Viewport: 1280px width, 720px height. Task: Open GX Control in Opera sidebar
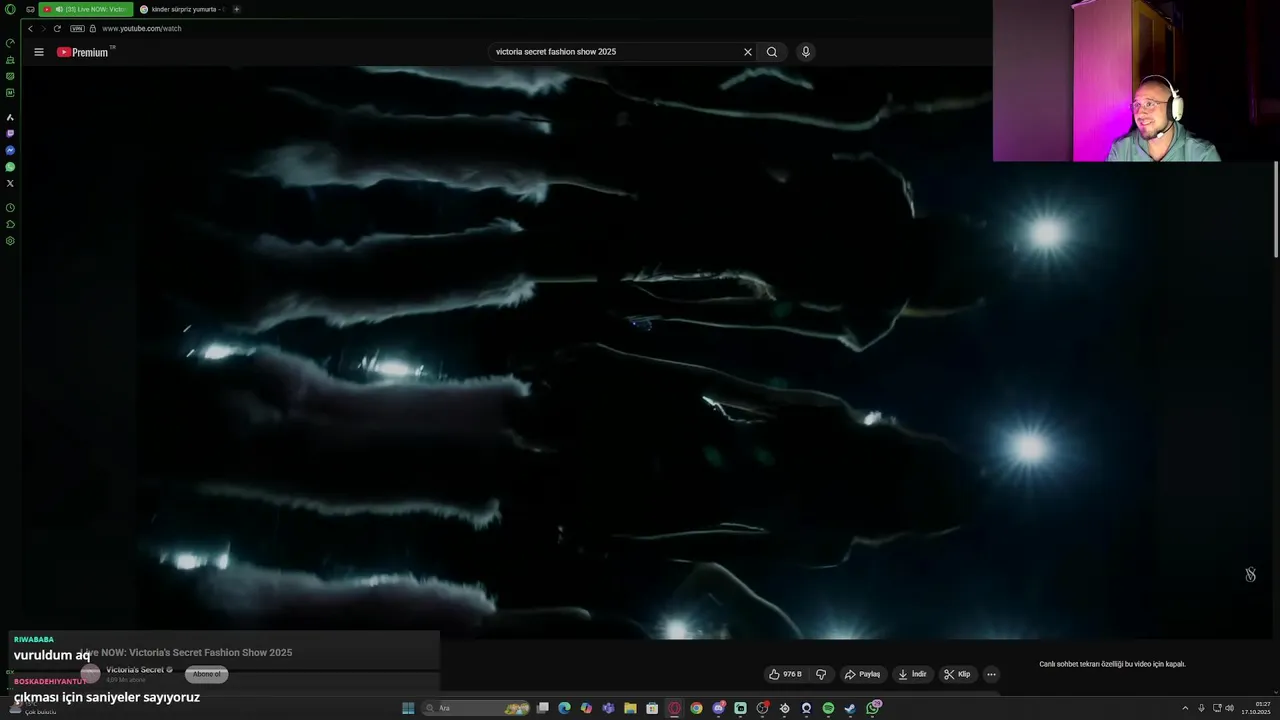tap(10, 43)
